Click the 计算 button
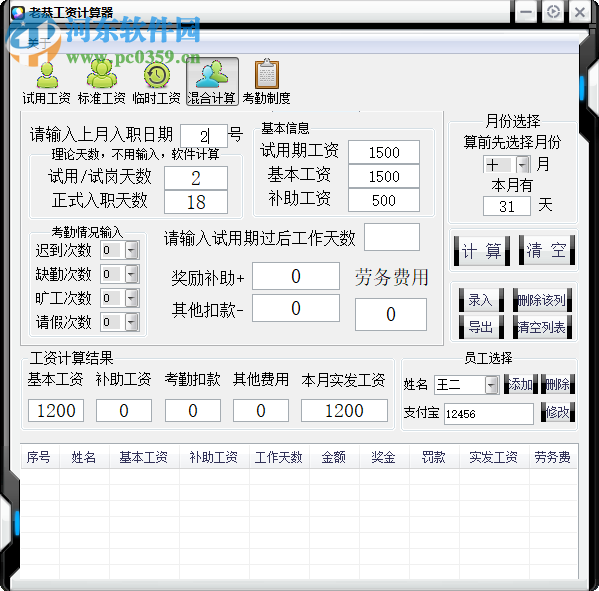599x591 pixels. click(x=482, y=251)
